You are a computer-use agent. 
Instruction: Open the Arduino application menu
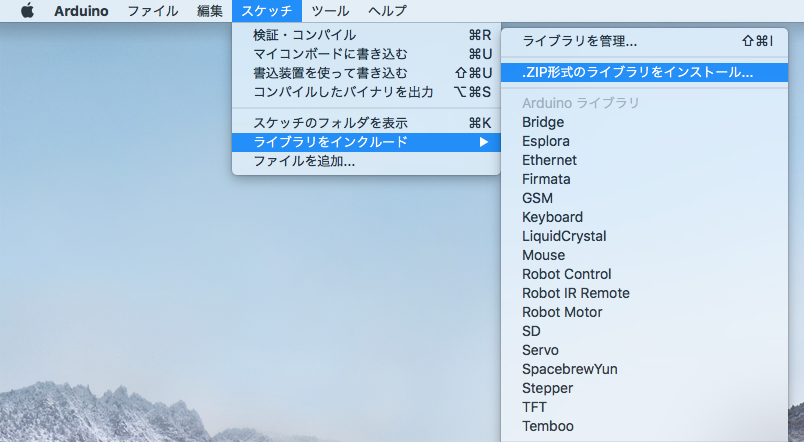81,11
